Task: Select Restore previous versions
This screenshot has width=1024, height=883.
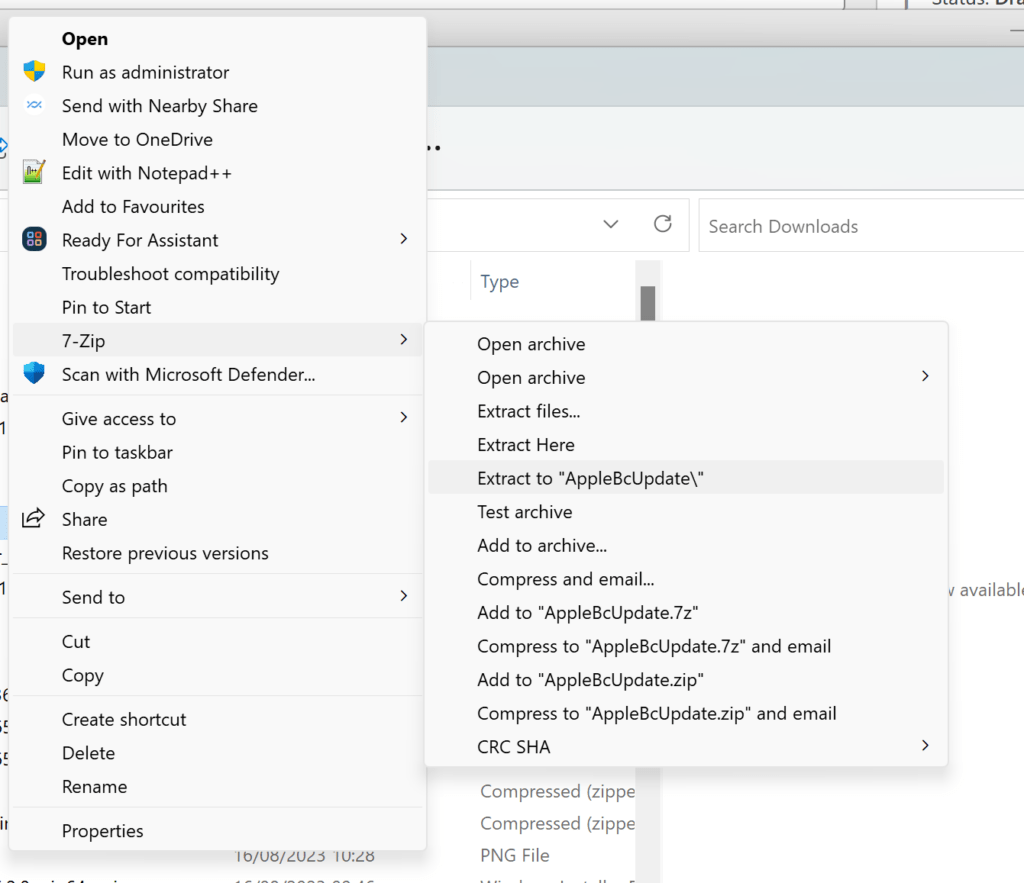Action: [x=217, y=553]
